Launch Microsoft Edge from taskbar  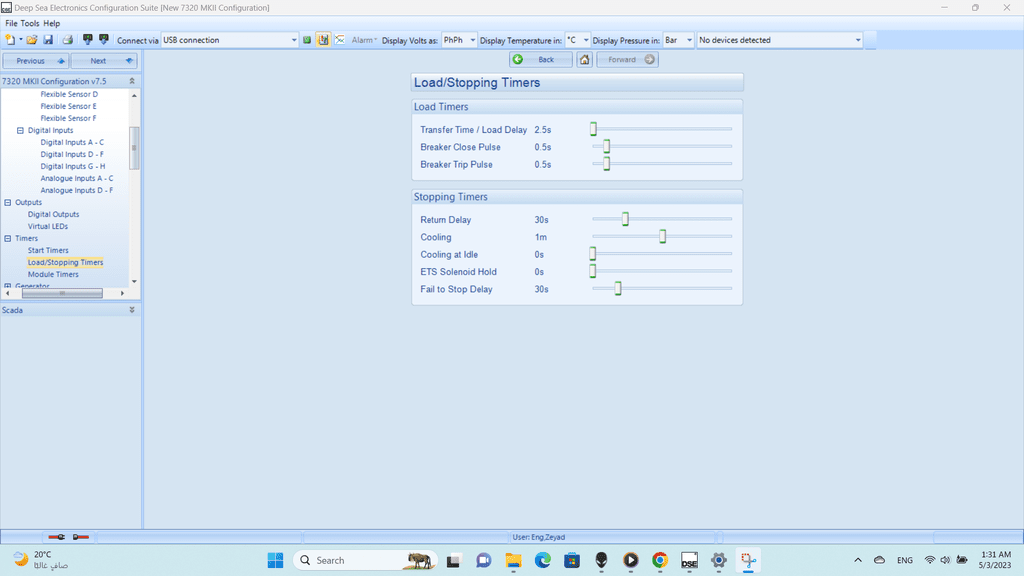click(x=543, y=560)
